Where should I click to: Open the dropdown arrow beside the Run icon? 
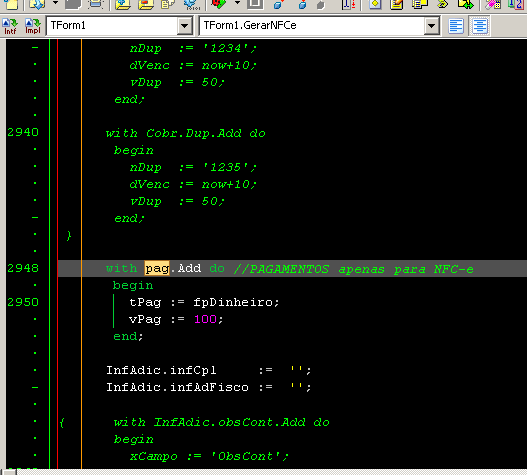237,3
